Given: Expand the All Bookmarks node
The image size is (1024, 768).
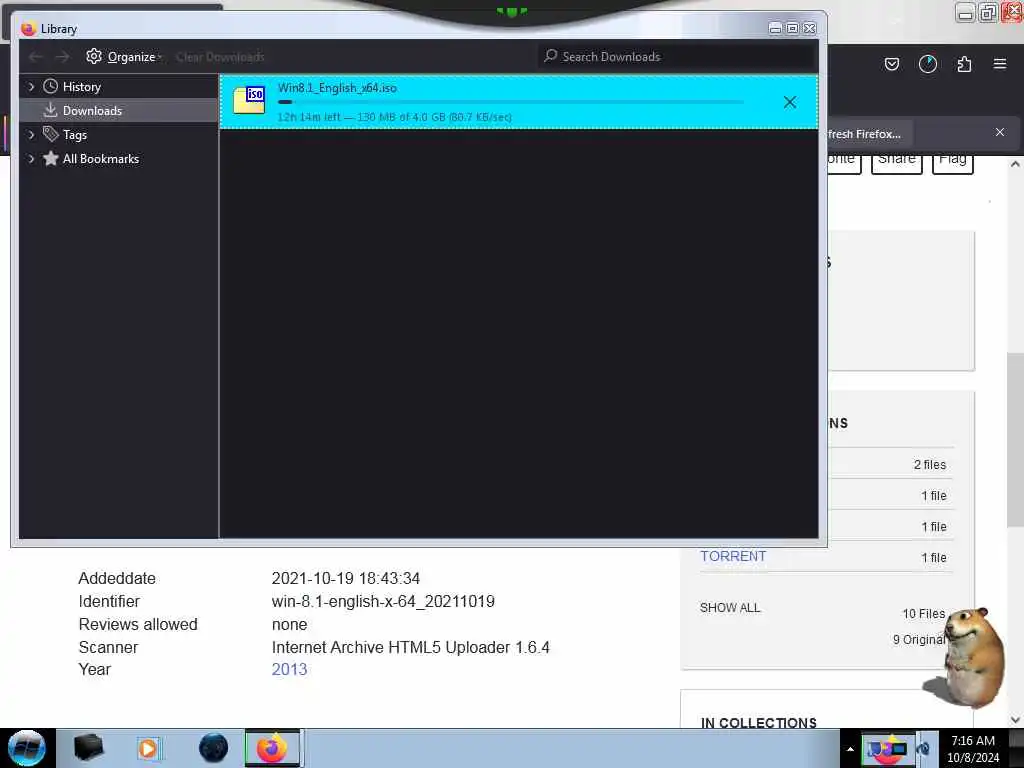Looking at the screenshot, I should click(x=31, y=159).
